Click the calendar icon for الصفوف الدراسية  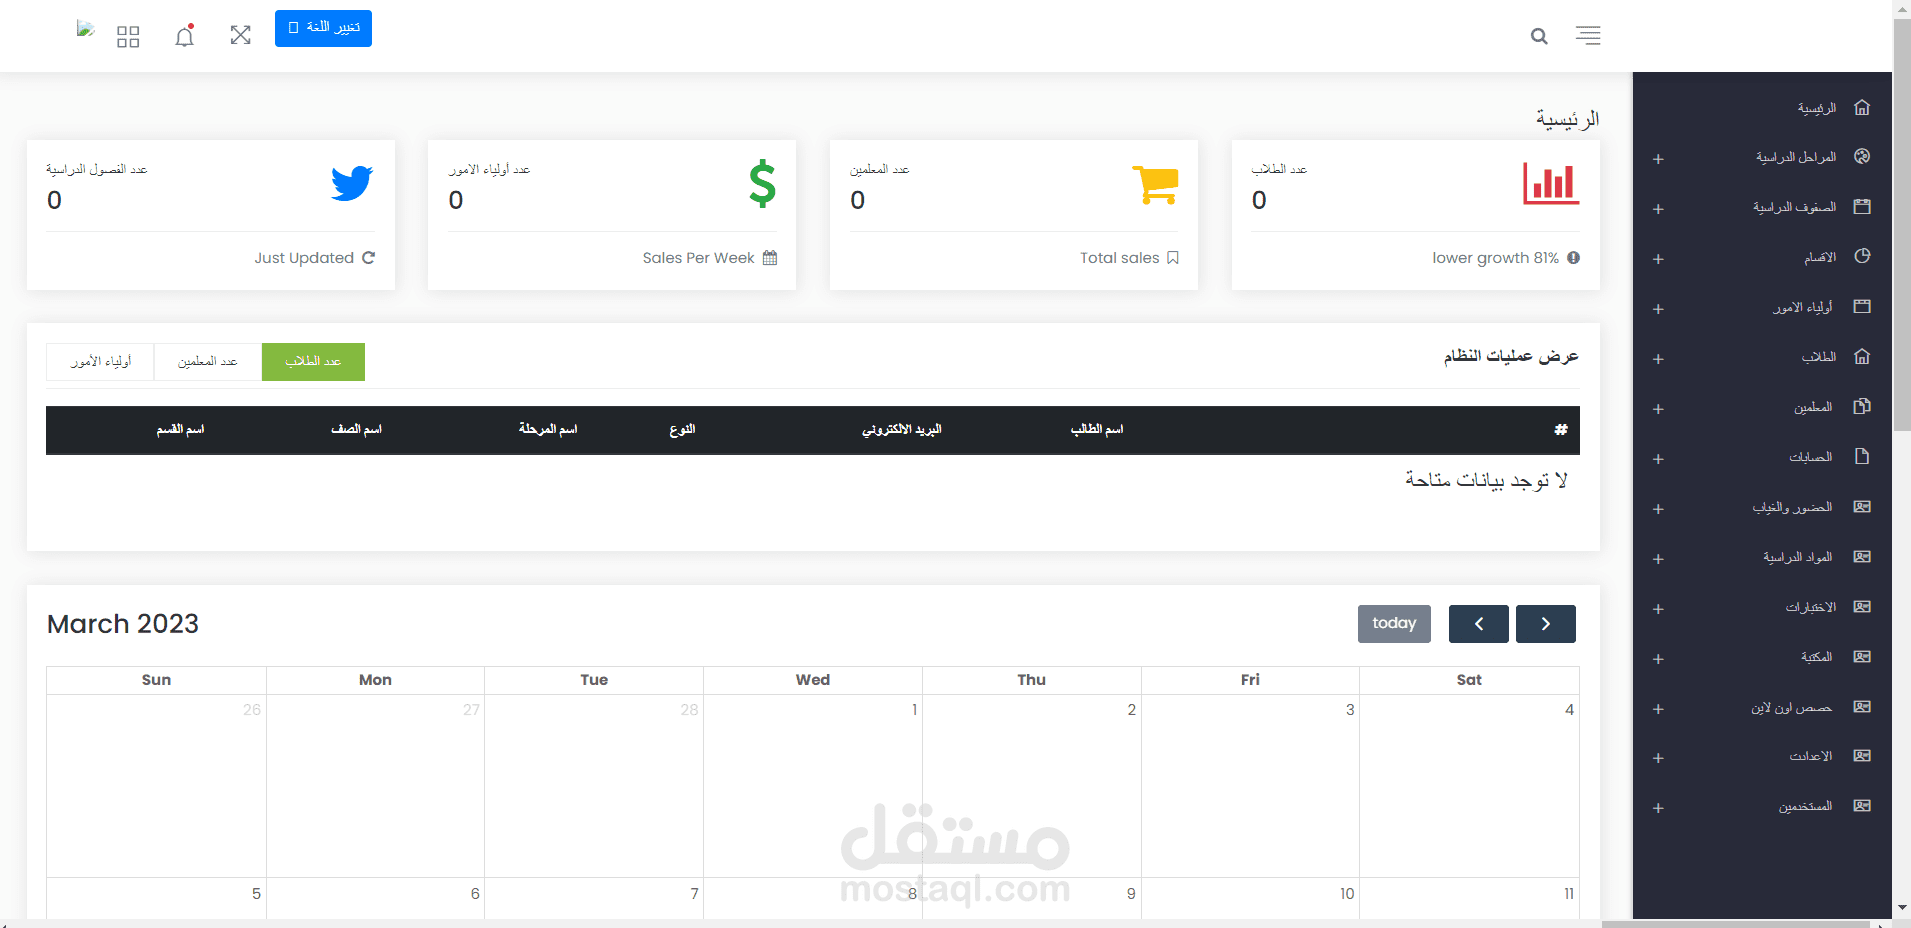(1862, 206)
